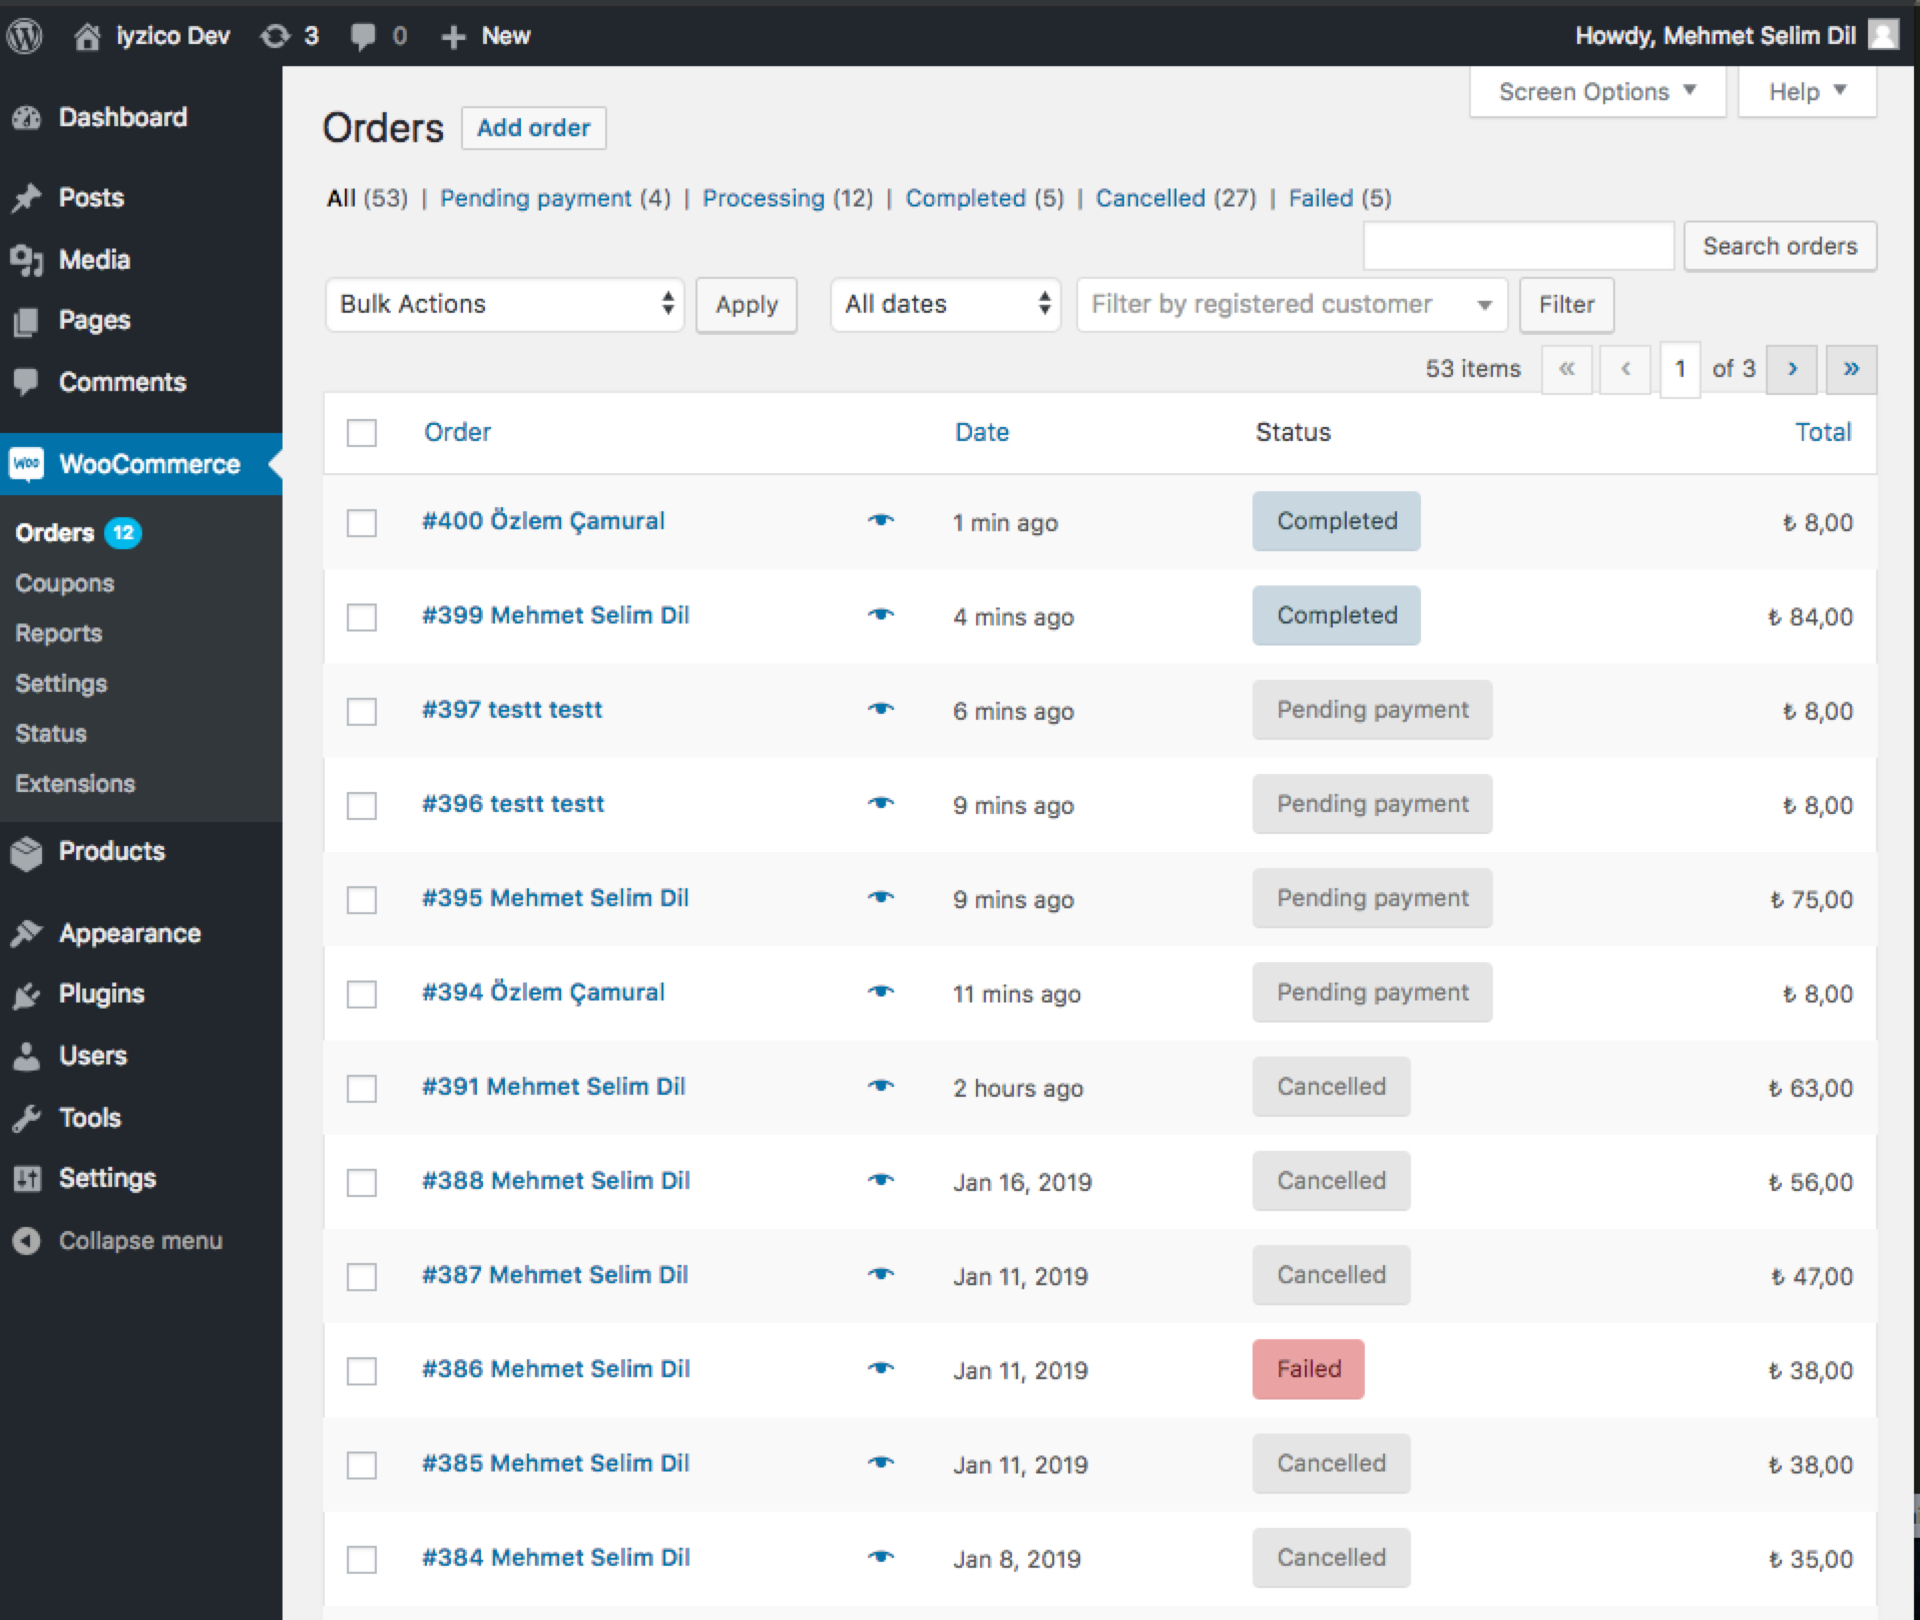This screenshot has height=1620, width=1920.
Task: Expand the All dates filter dropdown
Action: coord(945,304)
